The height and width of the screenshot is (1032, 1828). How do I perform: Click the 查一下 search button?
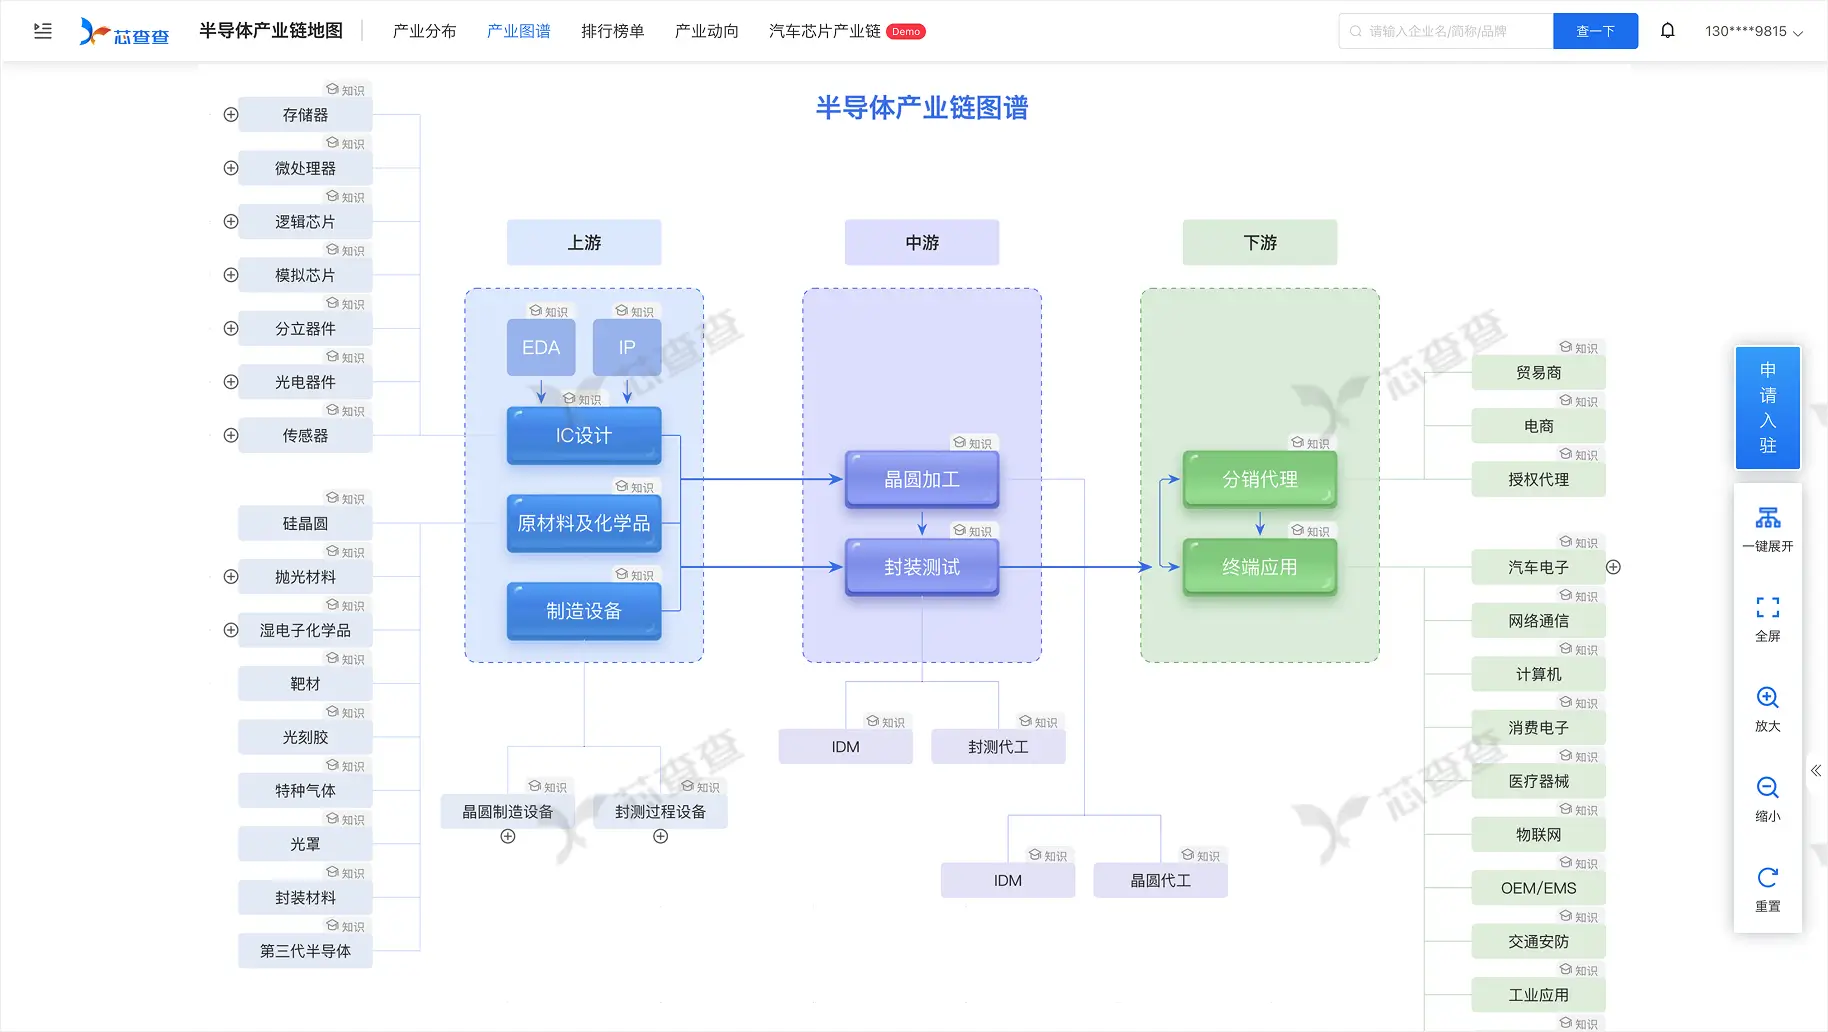(1595, 31)
